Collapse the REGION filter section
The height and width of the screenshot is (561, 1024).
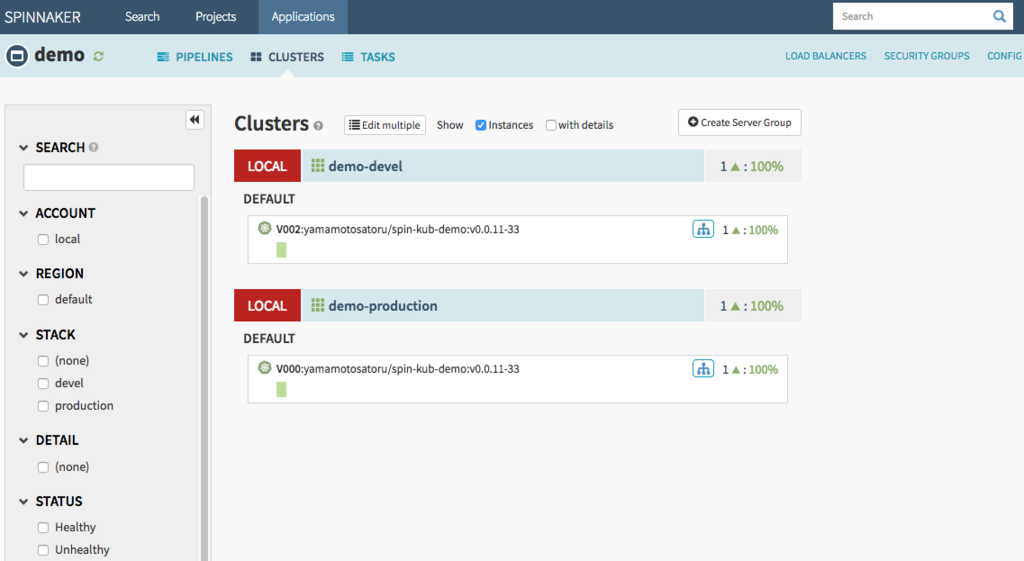click(x=24, y=274)
